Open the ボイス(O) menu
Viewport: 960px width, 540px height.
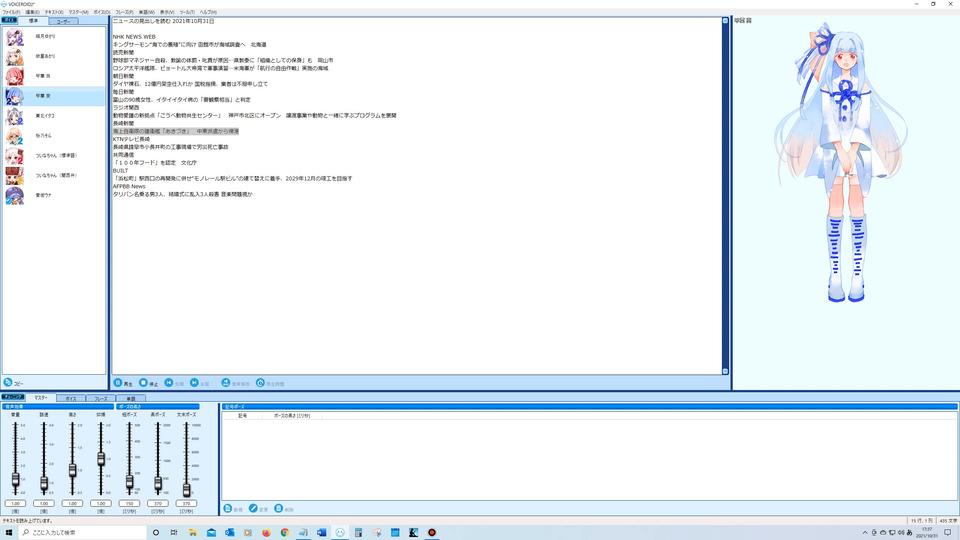click(102, 12)
